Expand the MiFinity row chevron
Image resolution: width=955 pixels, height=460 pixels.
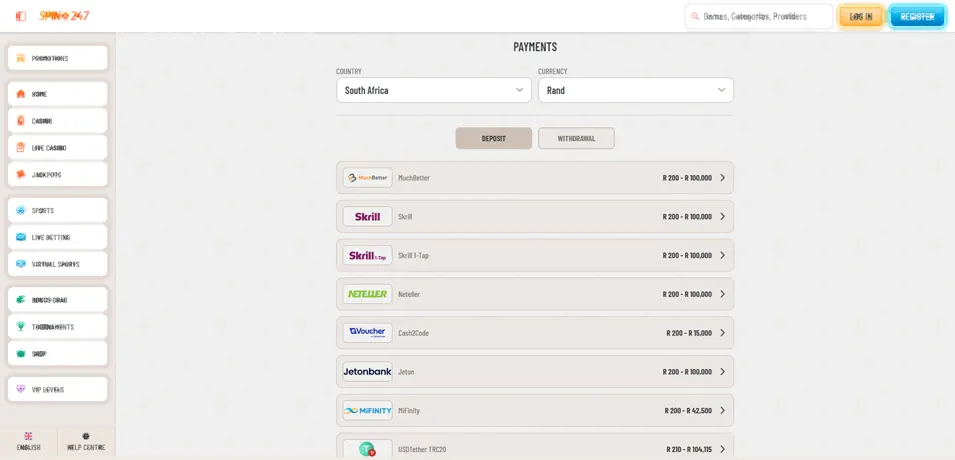tap(722, 411)
